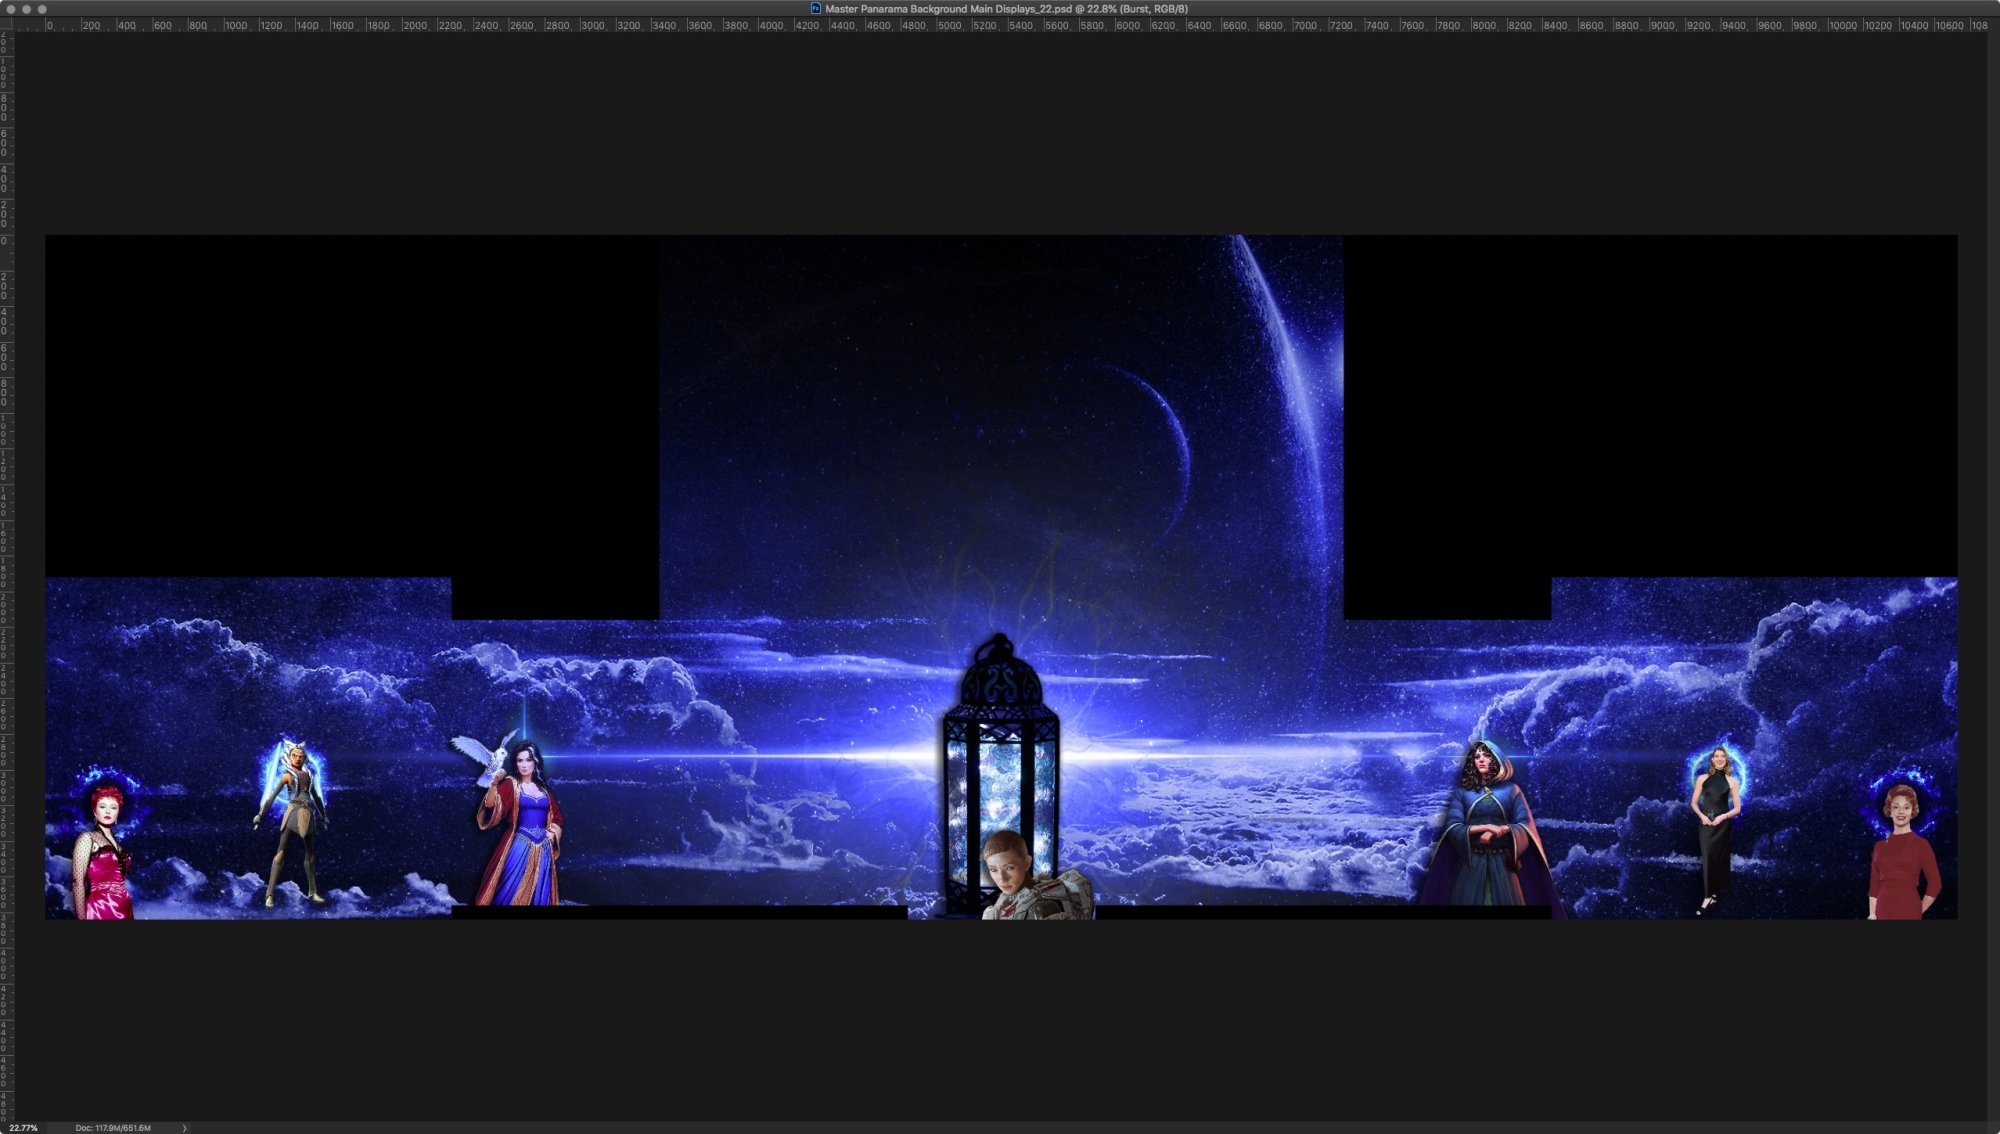Screen dimensions: 2000x1134
Task: Close the document window
Action: [11, 8]
